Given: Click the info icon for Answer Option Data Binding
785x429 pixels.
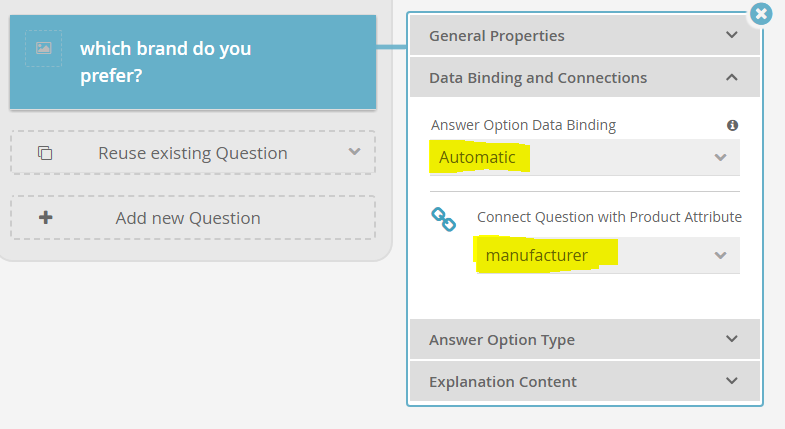Looking at the screenshot, I should point(732,125).
